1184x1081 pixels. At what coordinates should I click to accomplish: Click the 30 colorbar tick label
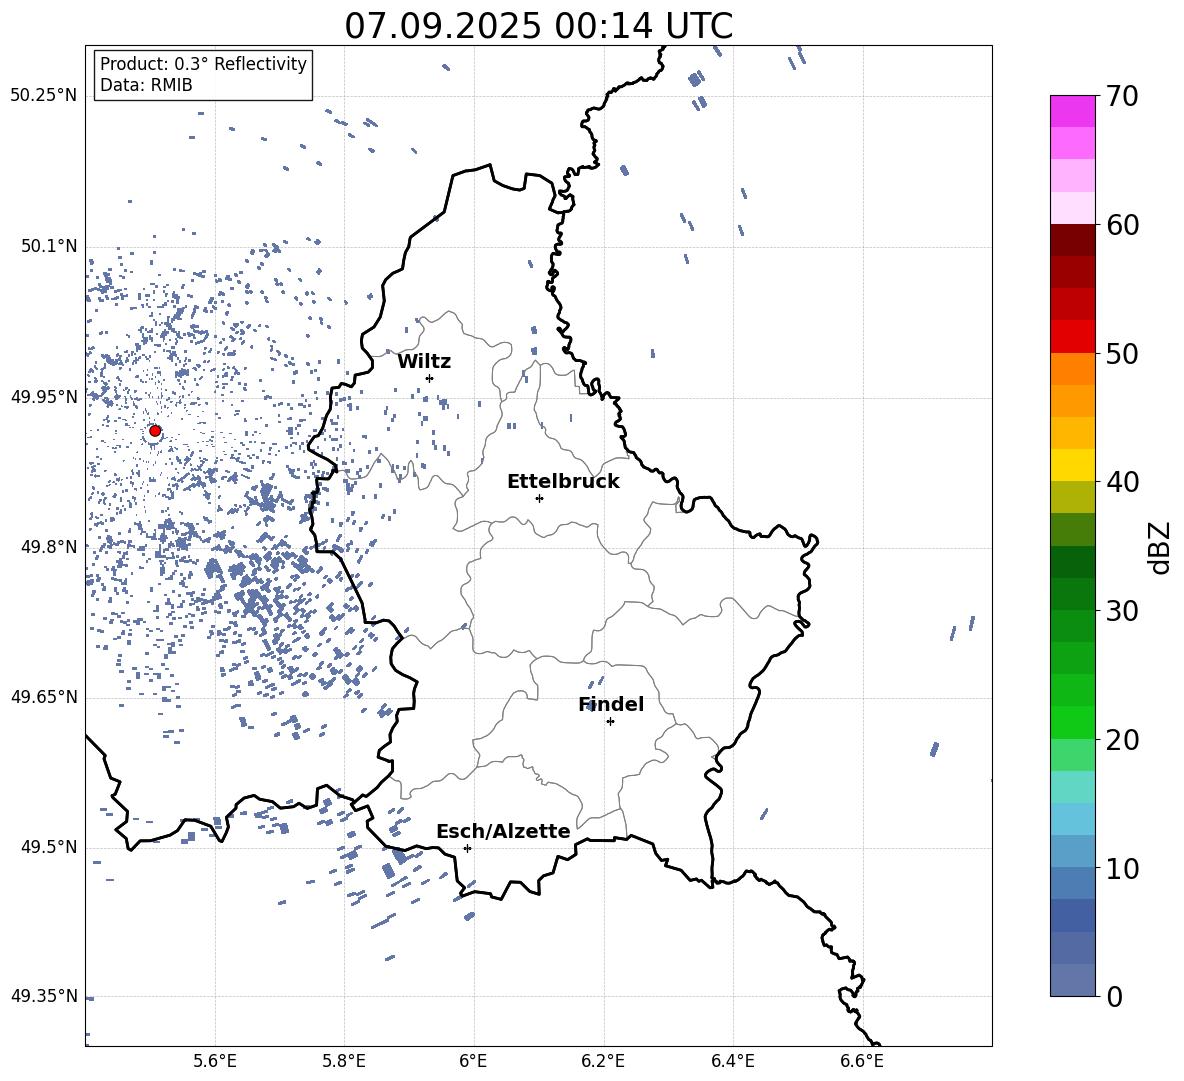[1122, 610]
